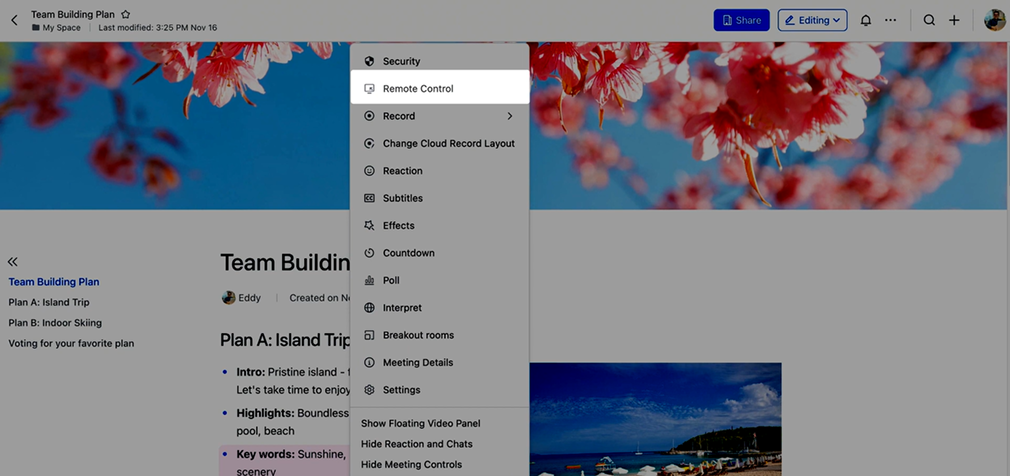Toggle Show Floating Video Panel
Image resolution: width=1010 pixels, height=476 pixels.
(420, 424)
